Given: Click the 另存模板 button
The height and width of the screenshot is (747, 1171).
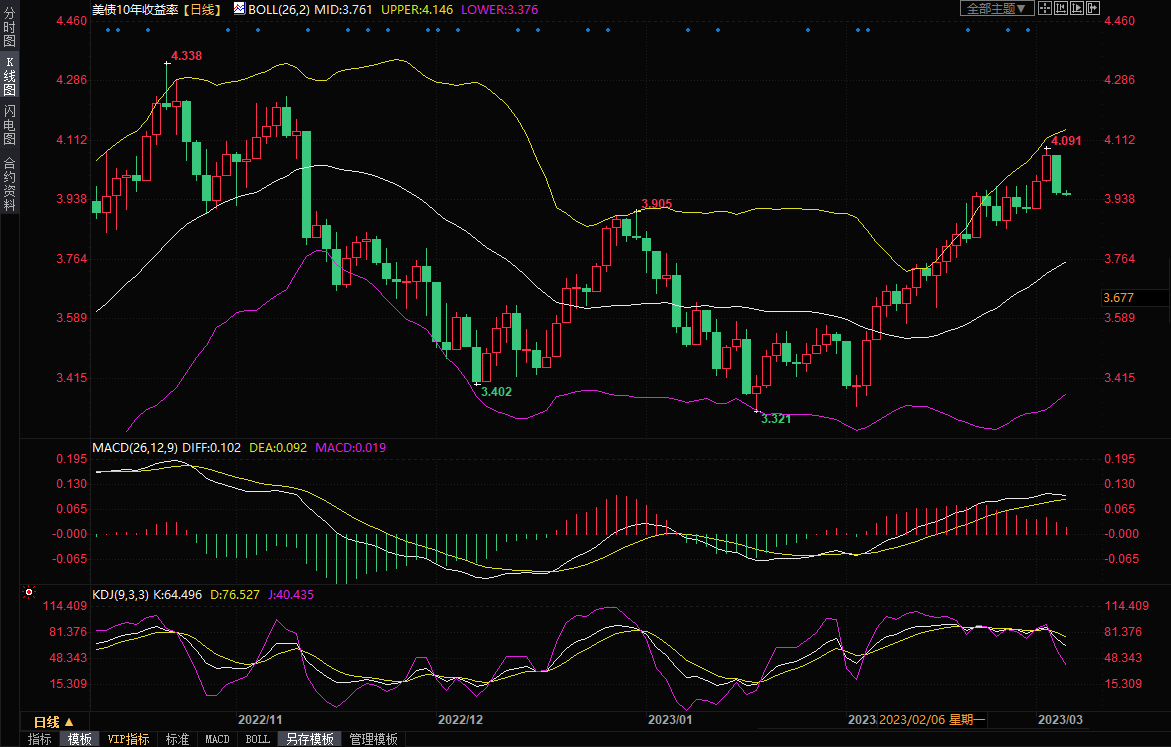Looking at the screenshot, I should (x=309, y=740).
